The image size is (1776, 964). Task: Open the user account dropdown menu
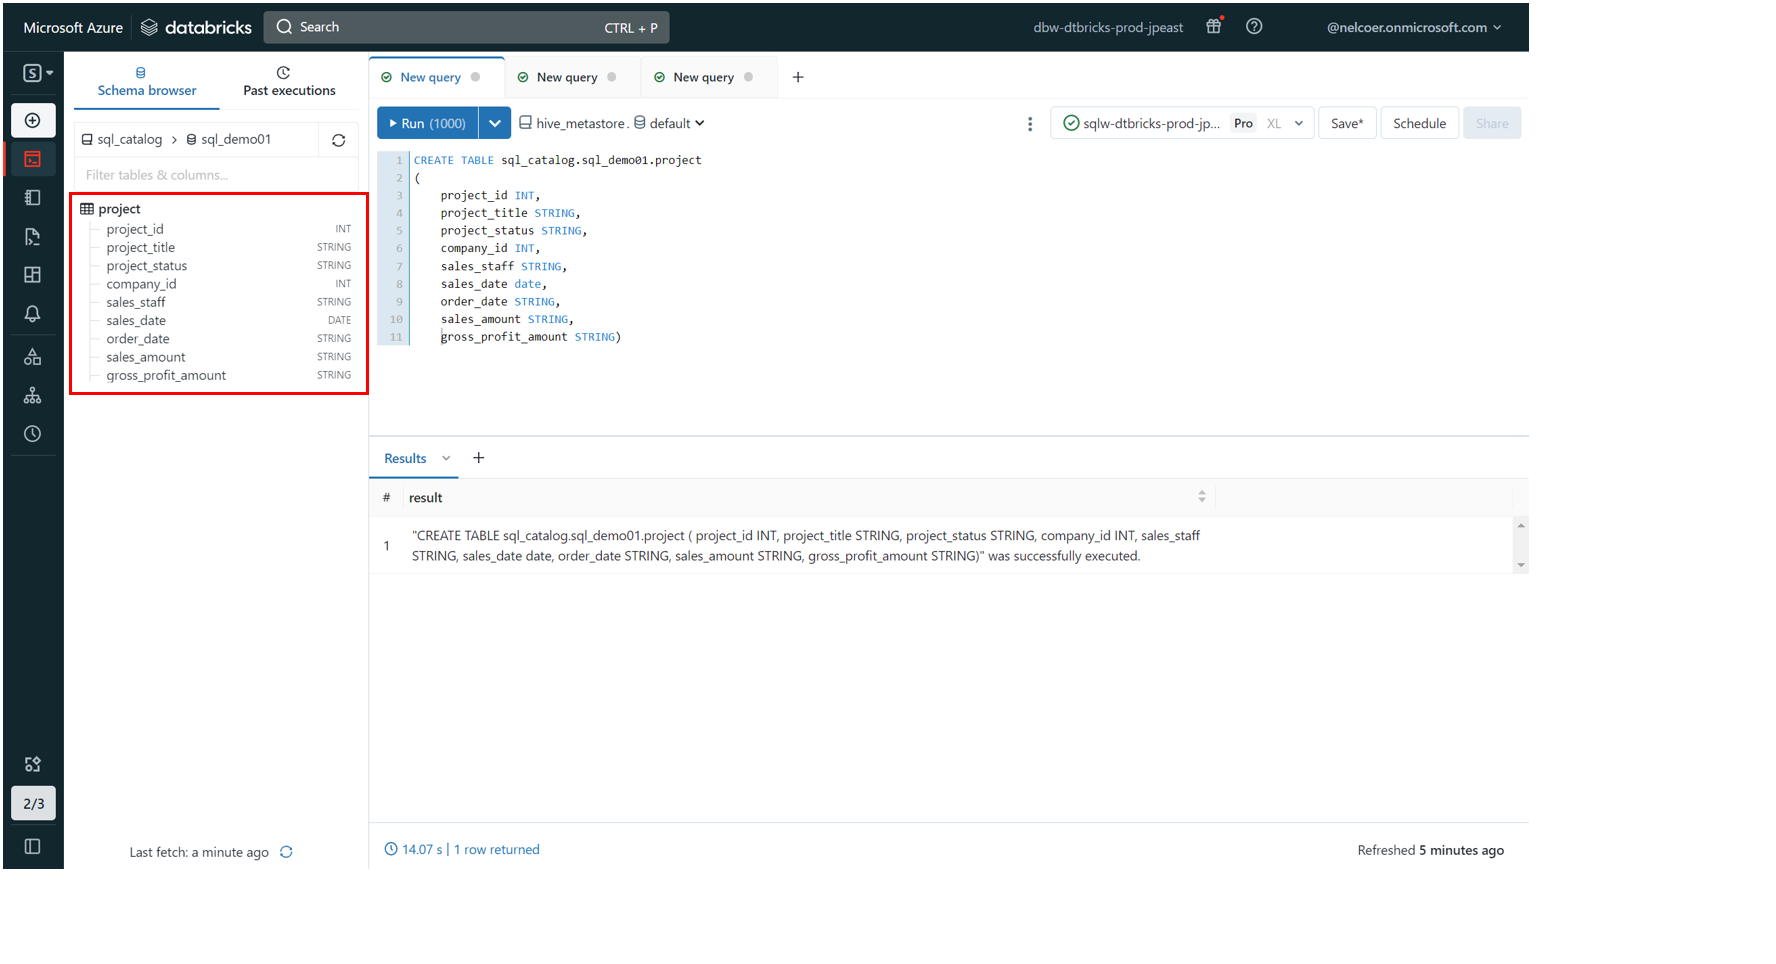(1413, 27)
